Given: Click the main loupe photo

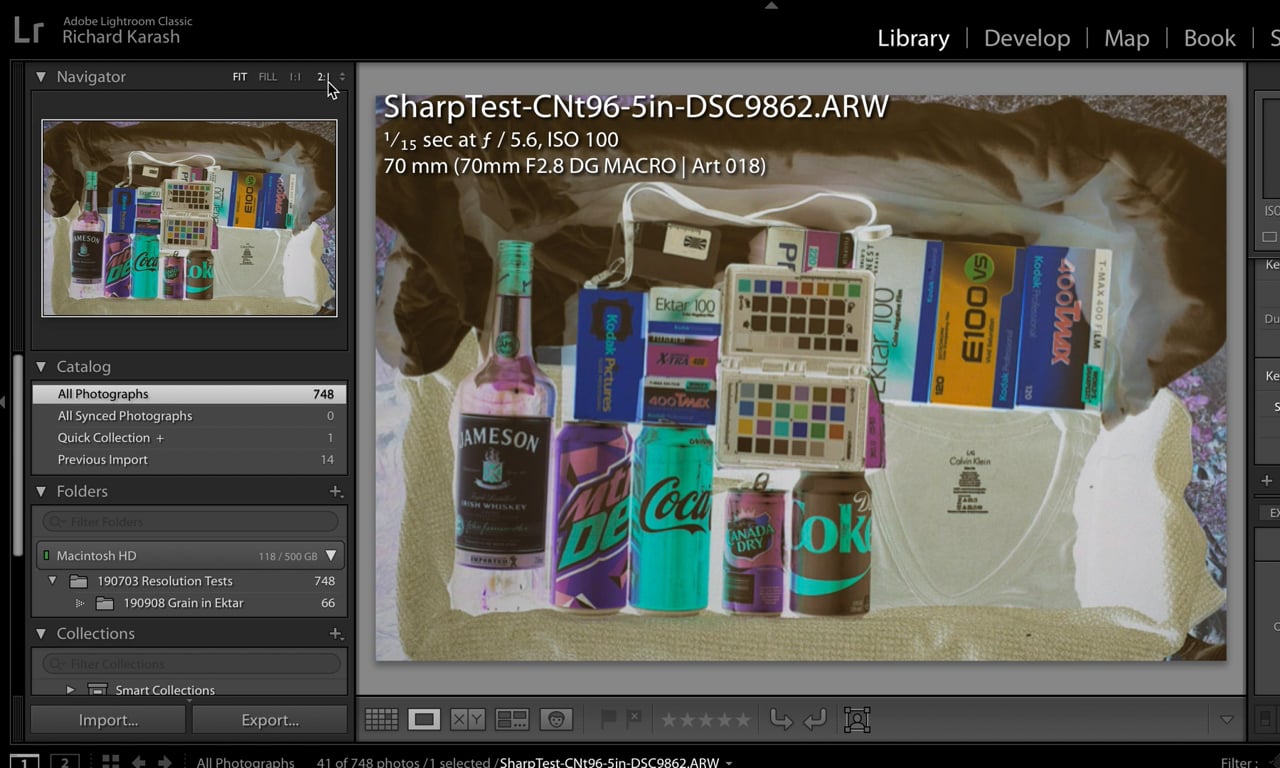Looking at the screenshot, I should (x=800, y=378).
